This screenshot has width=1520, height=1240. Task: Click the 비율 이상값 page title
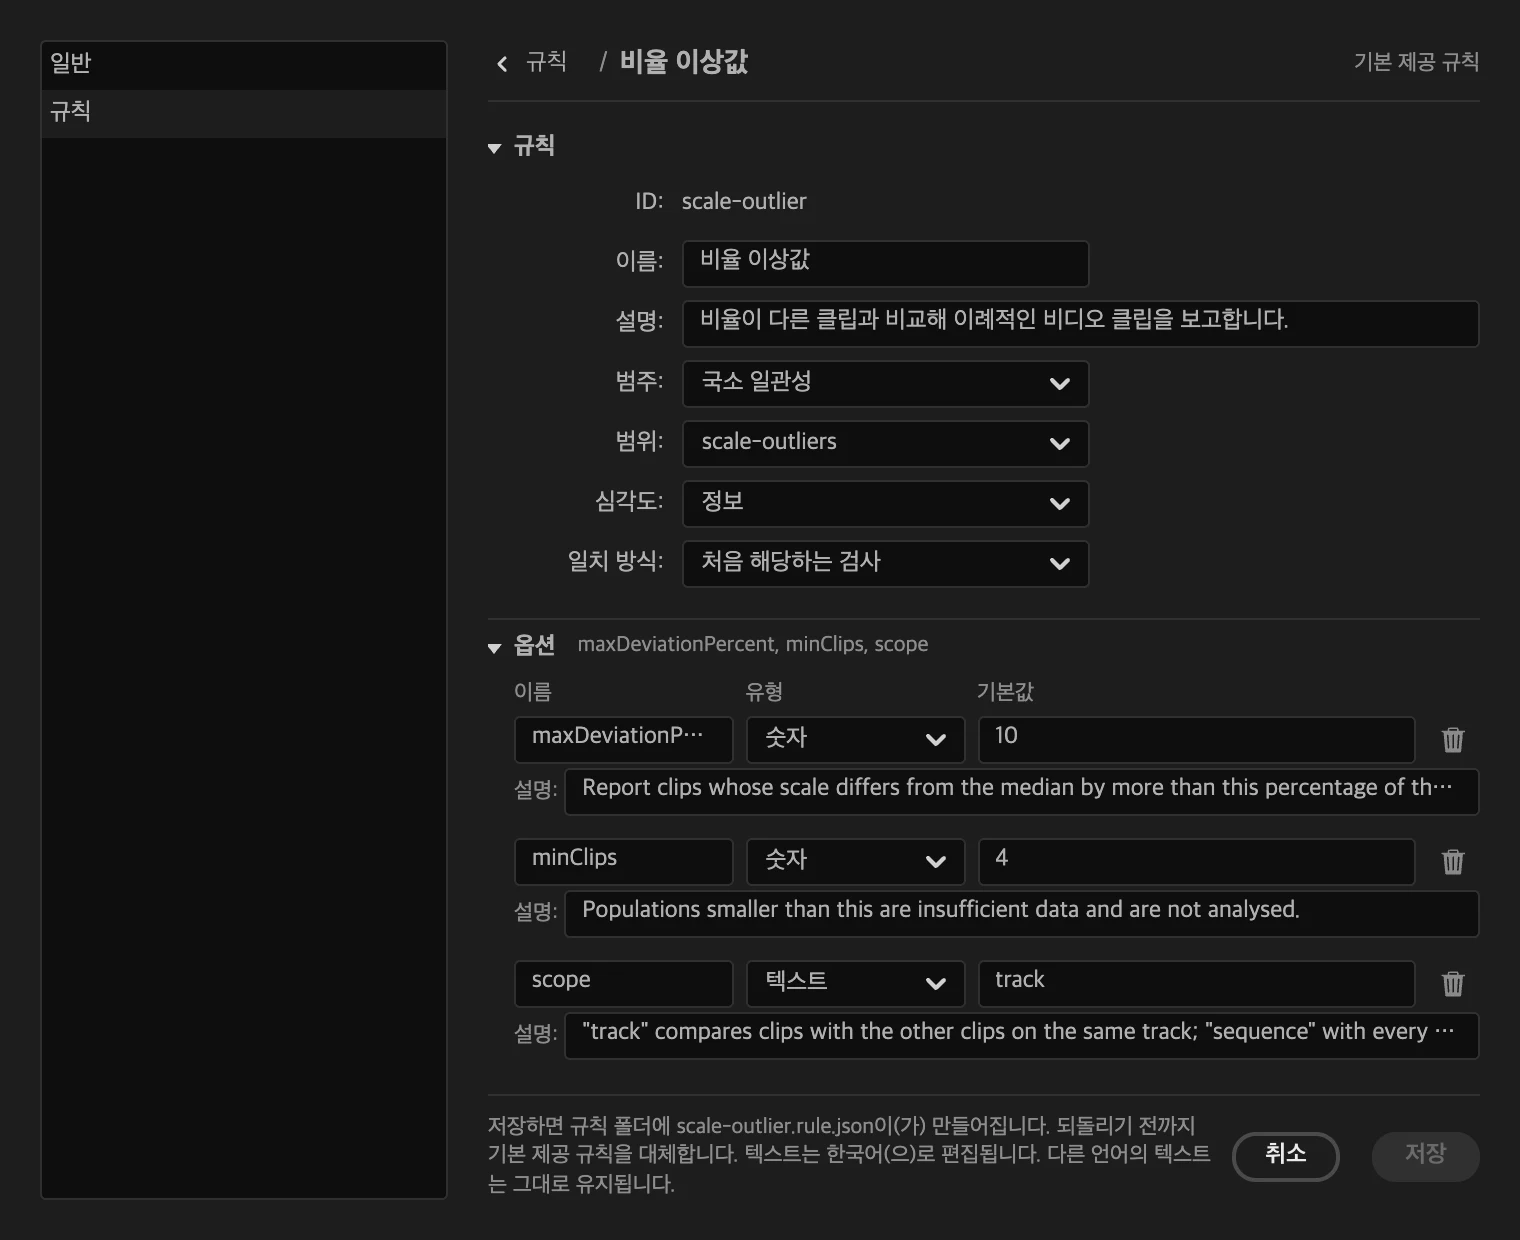684,62
